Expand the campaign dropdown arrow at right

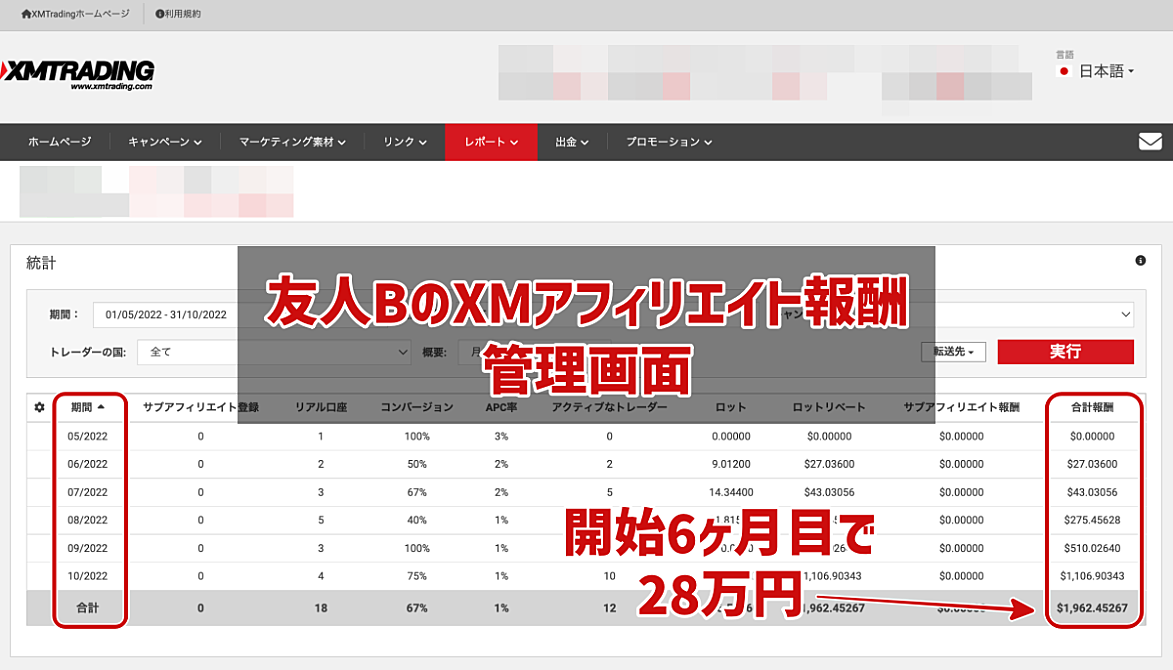tap(1125, 315)
